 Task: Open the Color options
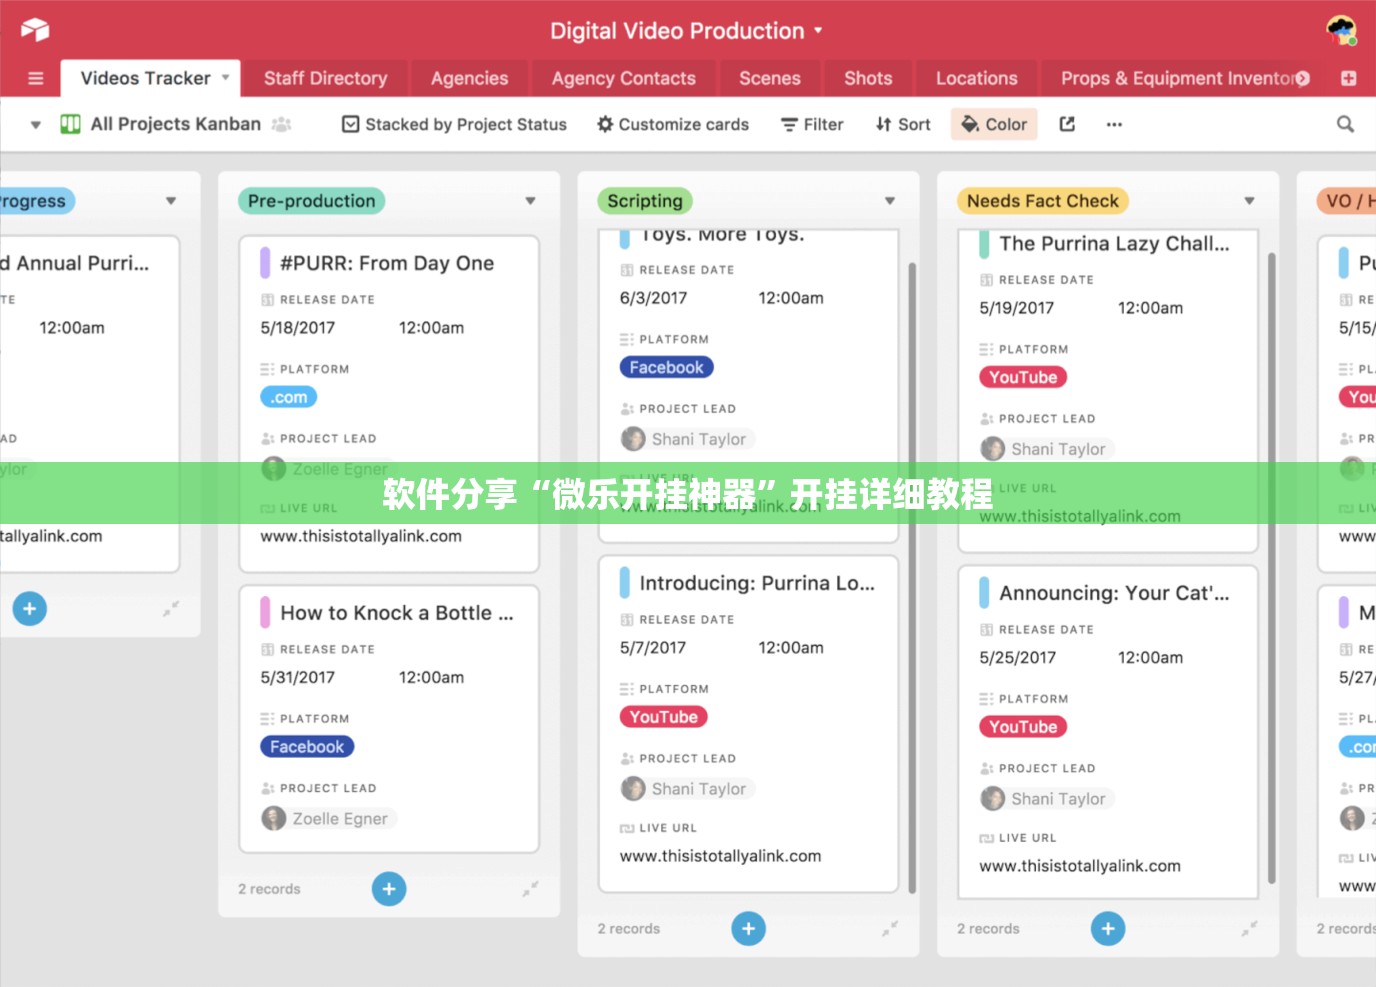click(994, 124)
